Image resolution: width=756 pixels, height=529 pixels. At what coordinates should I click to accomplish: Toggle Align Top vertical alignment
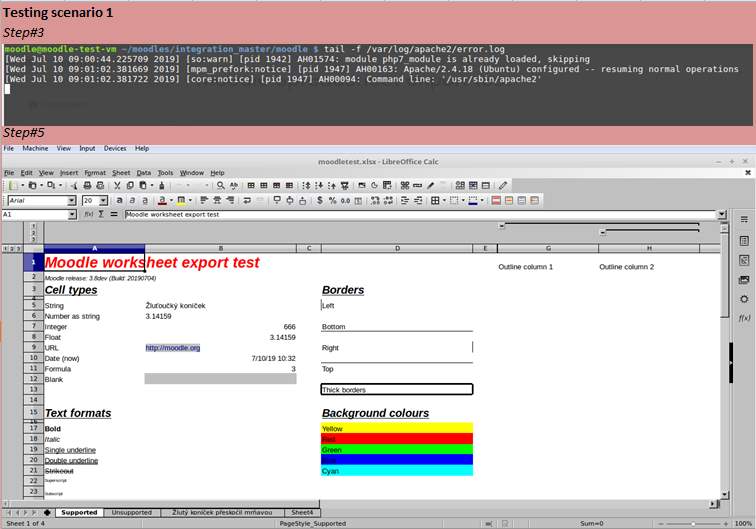[277, 200]
